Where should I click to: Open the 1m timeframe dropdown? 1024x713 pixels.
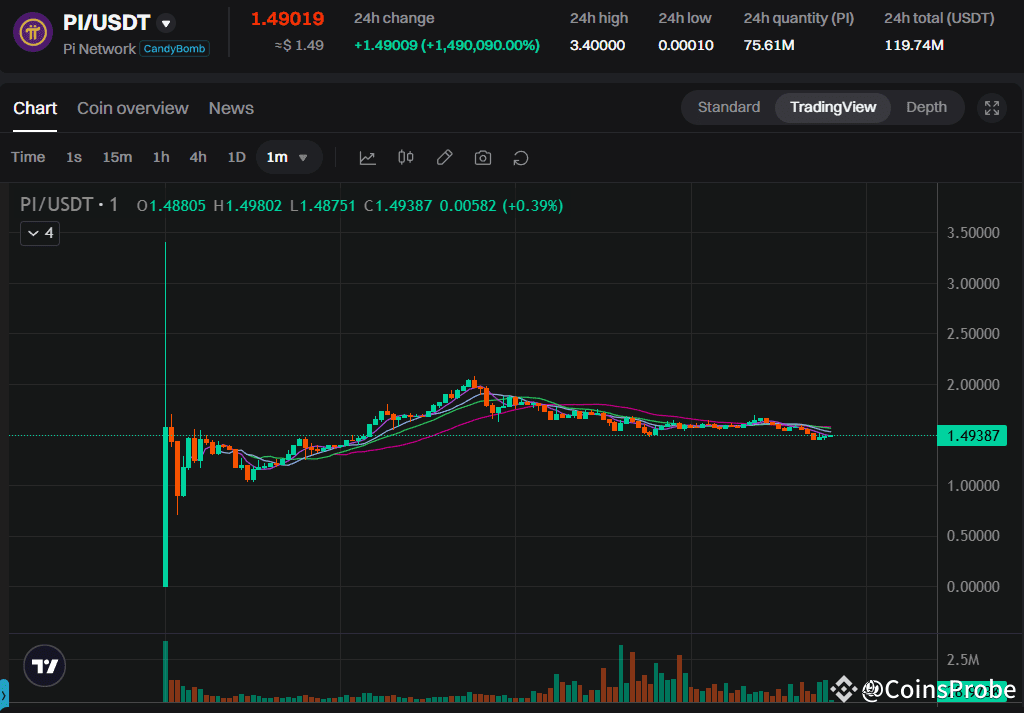pos(288,157)
